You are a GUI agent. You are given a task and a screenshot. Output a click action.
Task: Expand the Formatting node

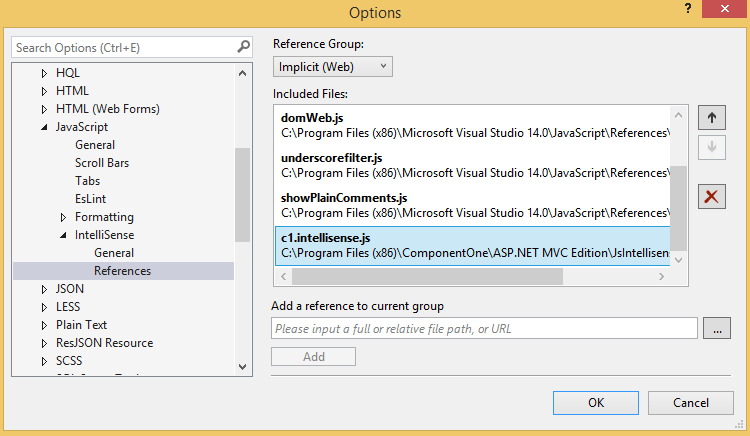(63, 217)
